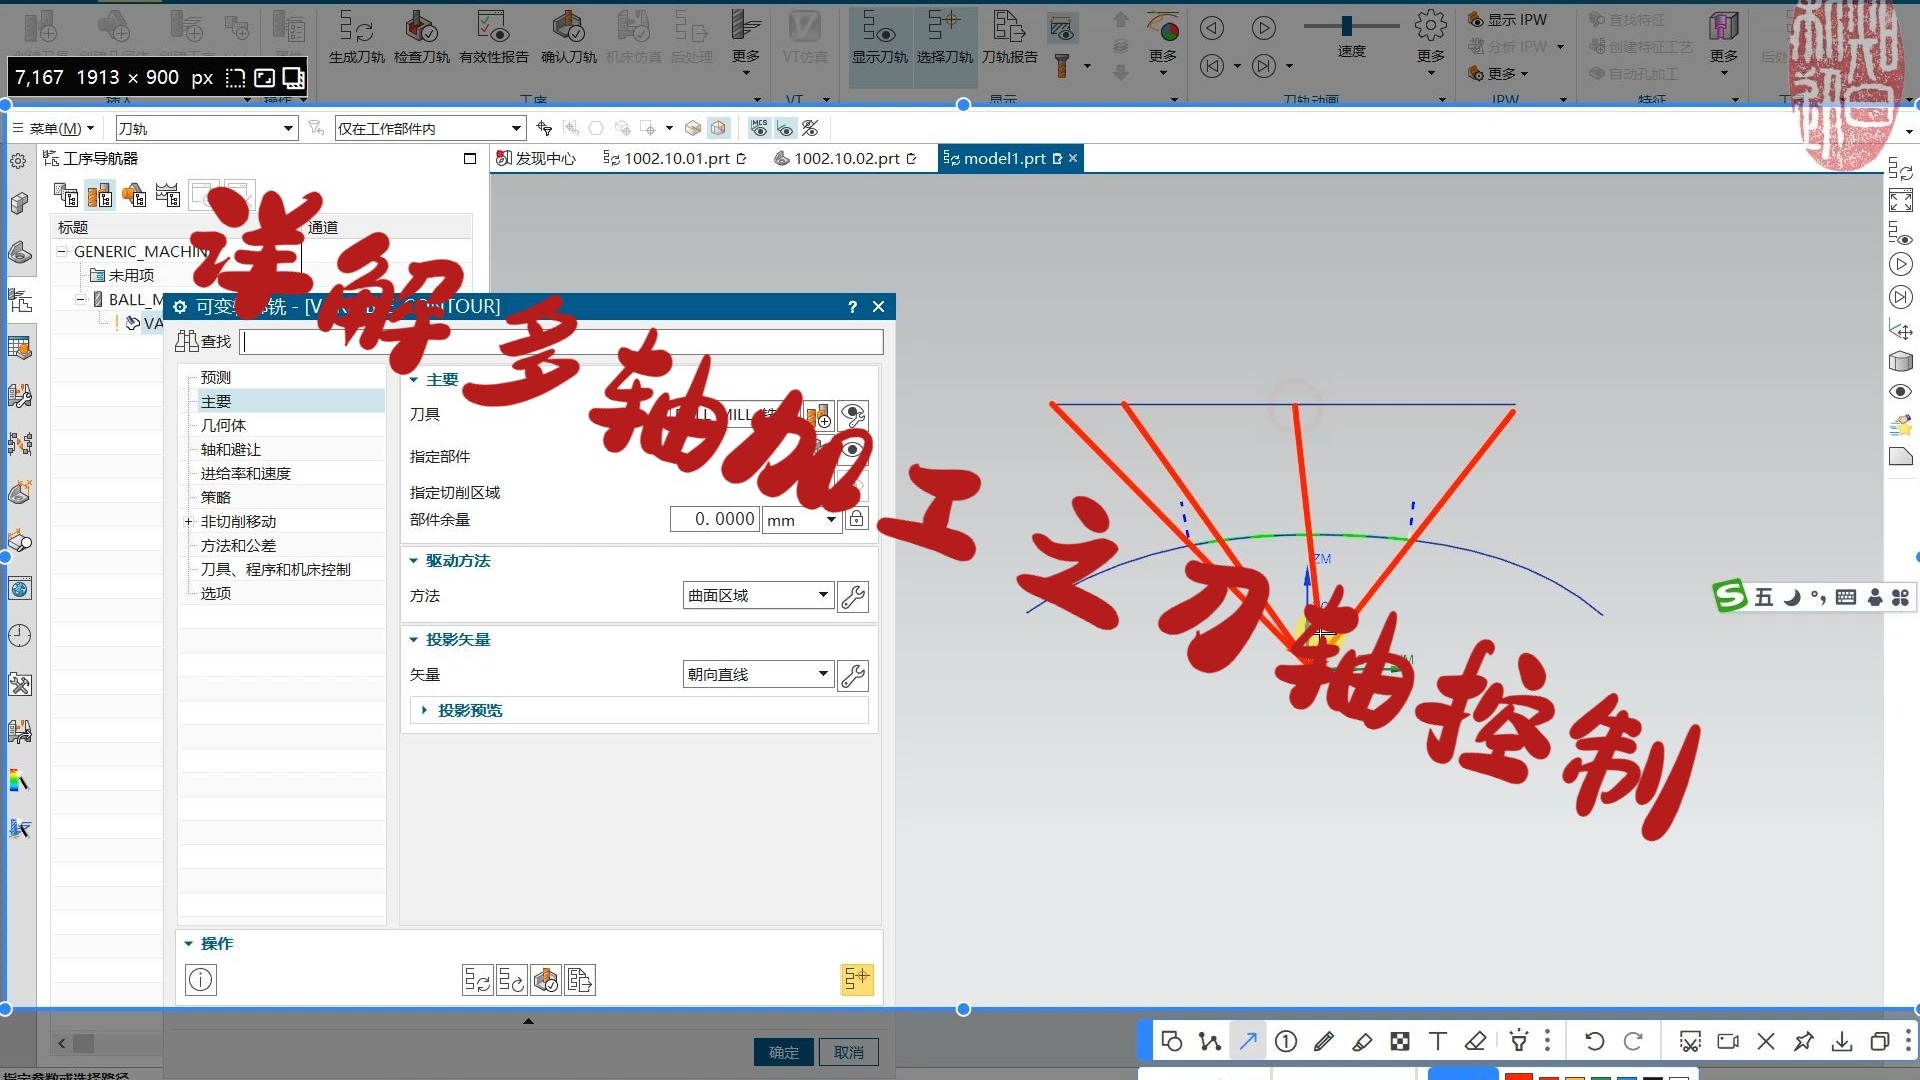Image resolution: width=1920 pixels, height=1080 pixels.
Task: Select the pencil drawing tool in annotation toolbar
Action: (1323, 1040)
